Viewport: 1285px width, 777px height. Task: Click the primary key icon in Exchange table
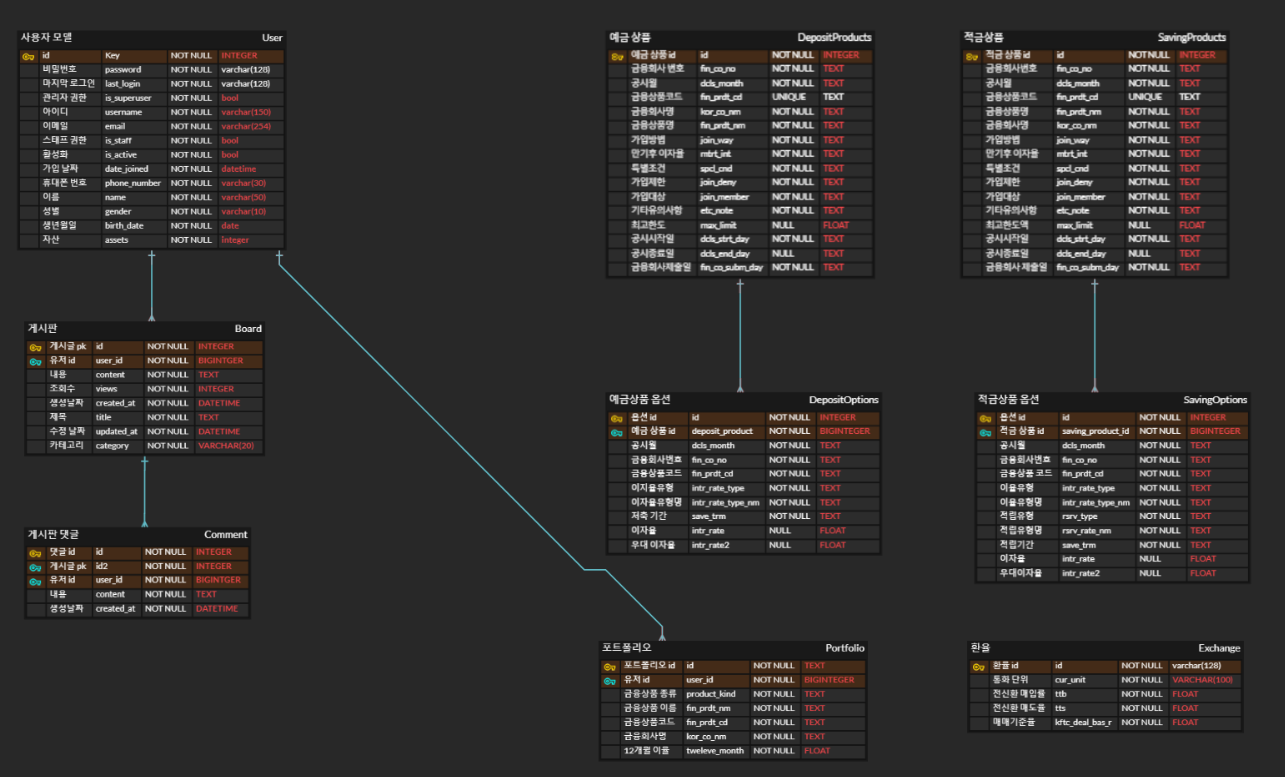[x=978, y=666]
